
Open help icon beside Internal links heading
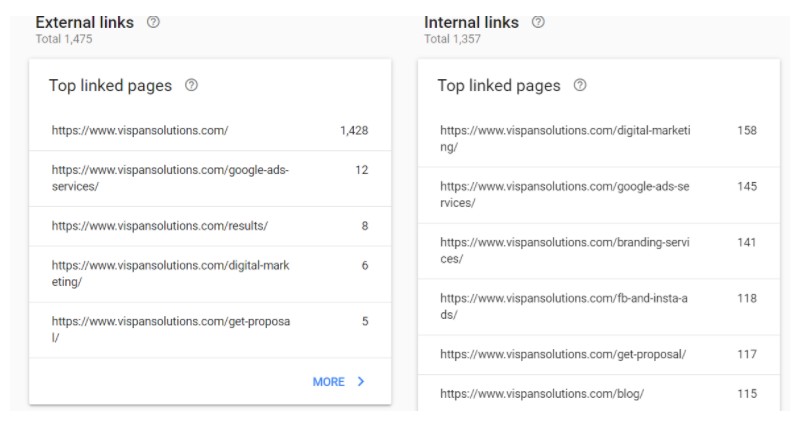point(538,22)
